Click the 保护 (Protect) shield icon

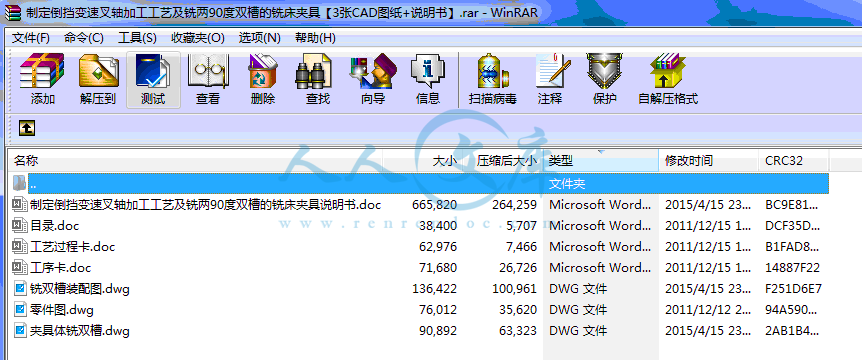(604, 71)
